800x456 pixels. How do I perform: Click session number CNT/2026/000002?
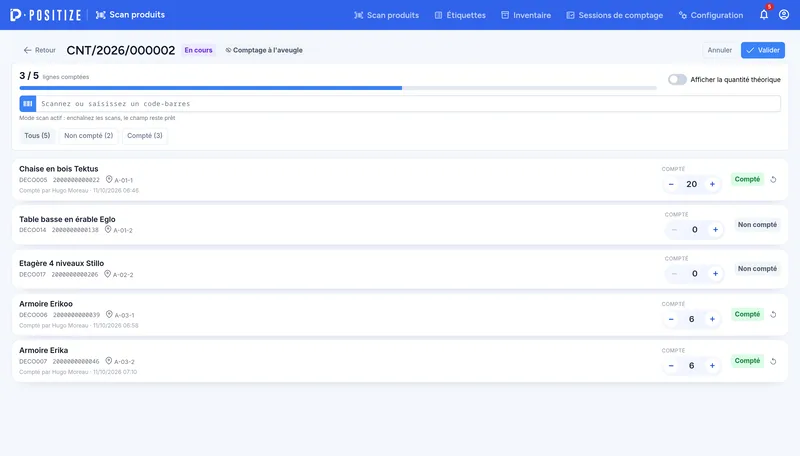(121, 50)
